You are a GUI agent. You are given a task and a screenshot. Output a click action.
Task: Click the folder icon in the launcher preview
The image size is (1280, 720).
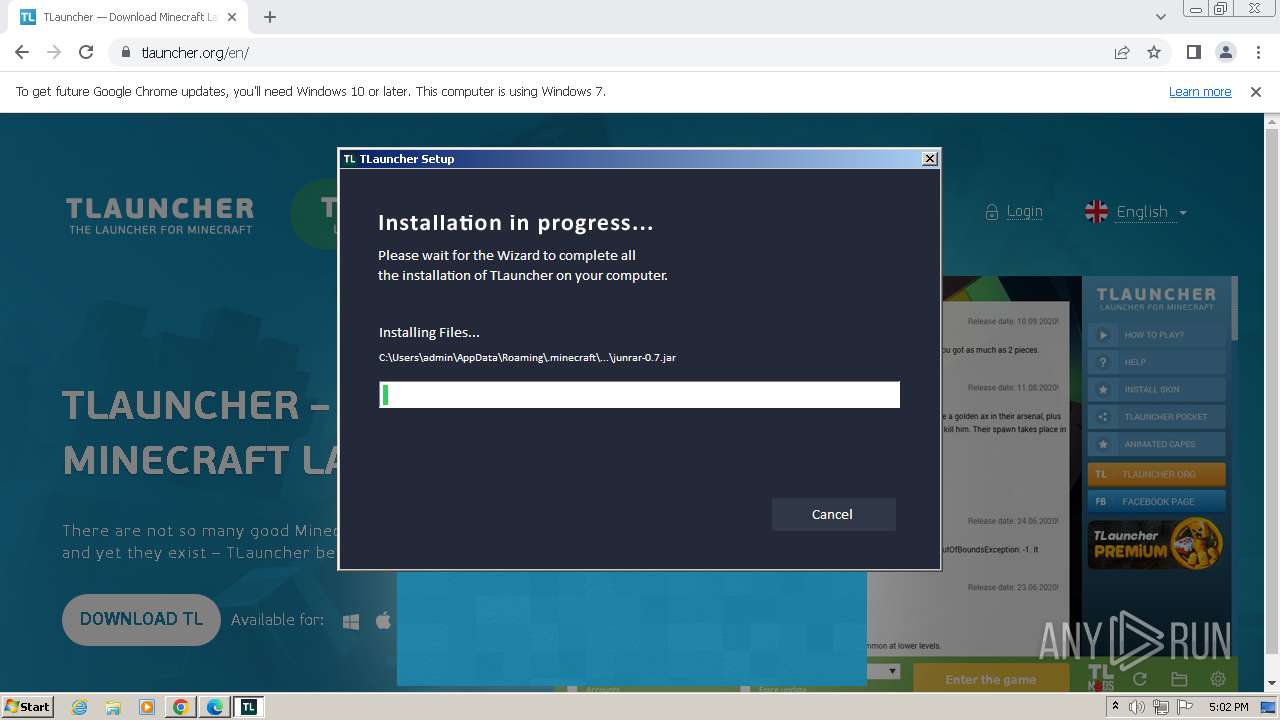(1179, 679)
